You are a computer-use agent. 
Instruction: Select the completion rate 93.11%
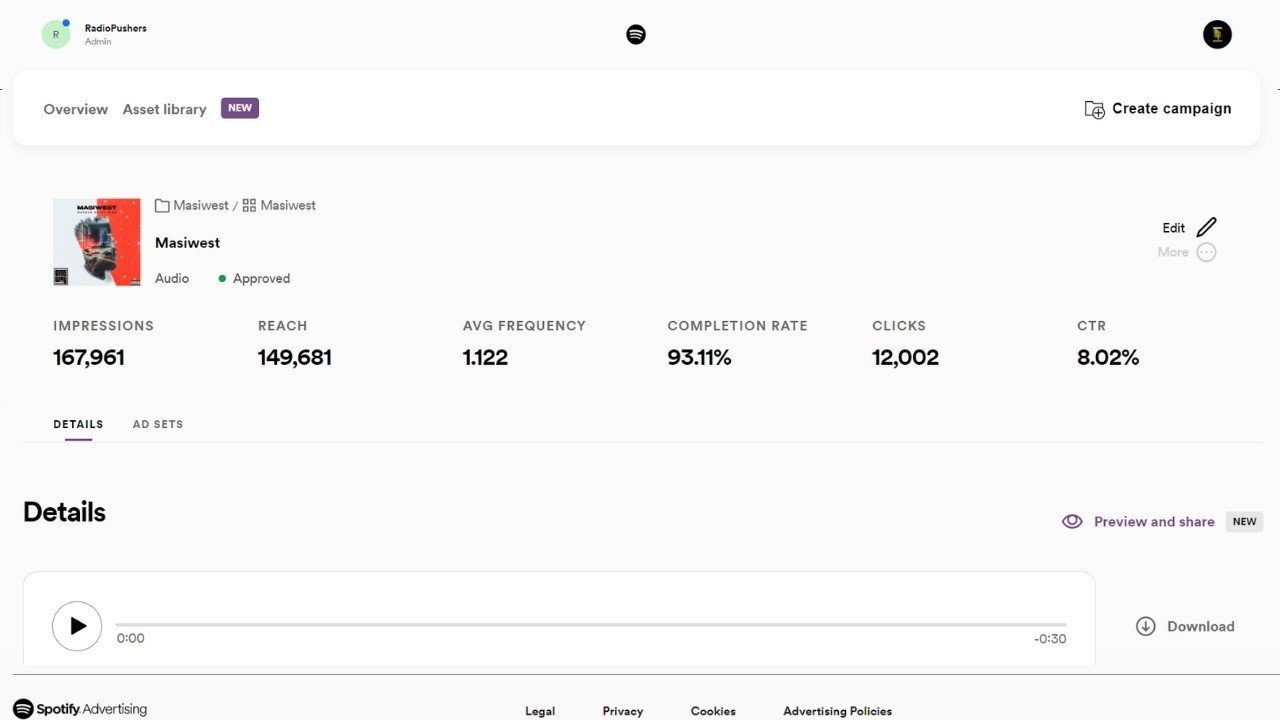(x=699, y=357)
